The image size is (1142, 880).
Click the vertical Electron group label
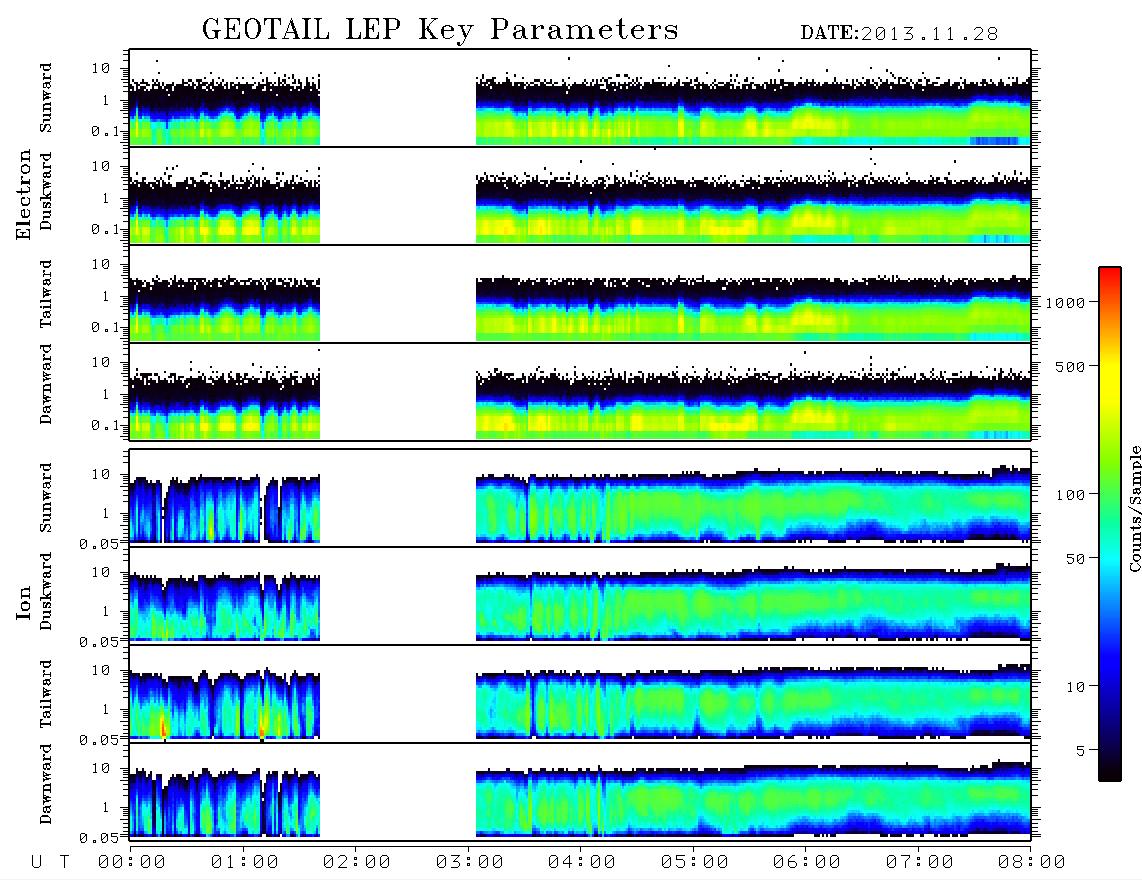pos(24,195)
